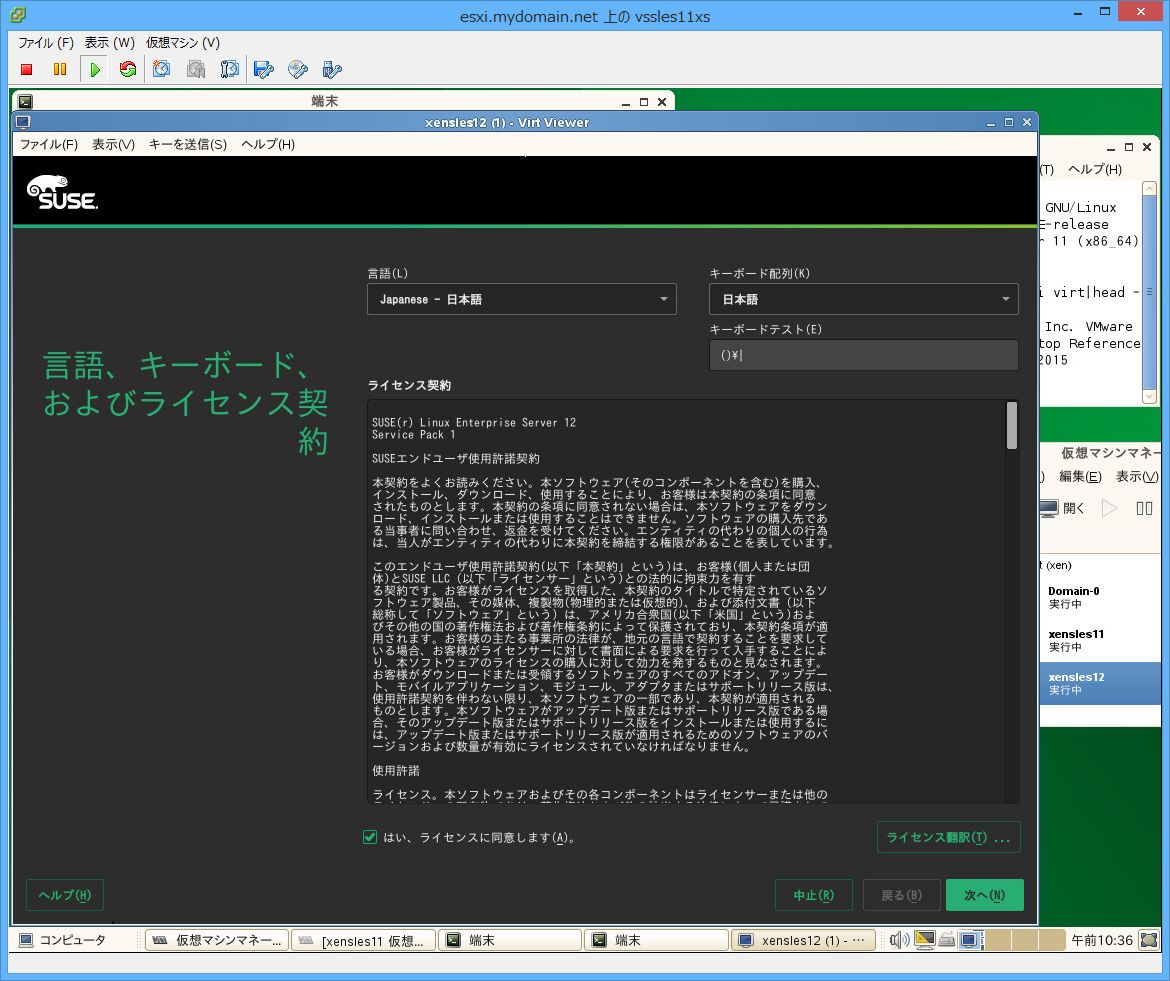Click the Abort (R) button
1170x981 pixels.
click(x=813, y=895)
